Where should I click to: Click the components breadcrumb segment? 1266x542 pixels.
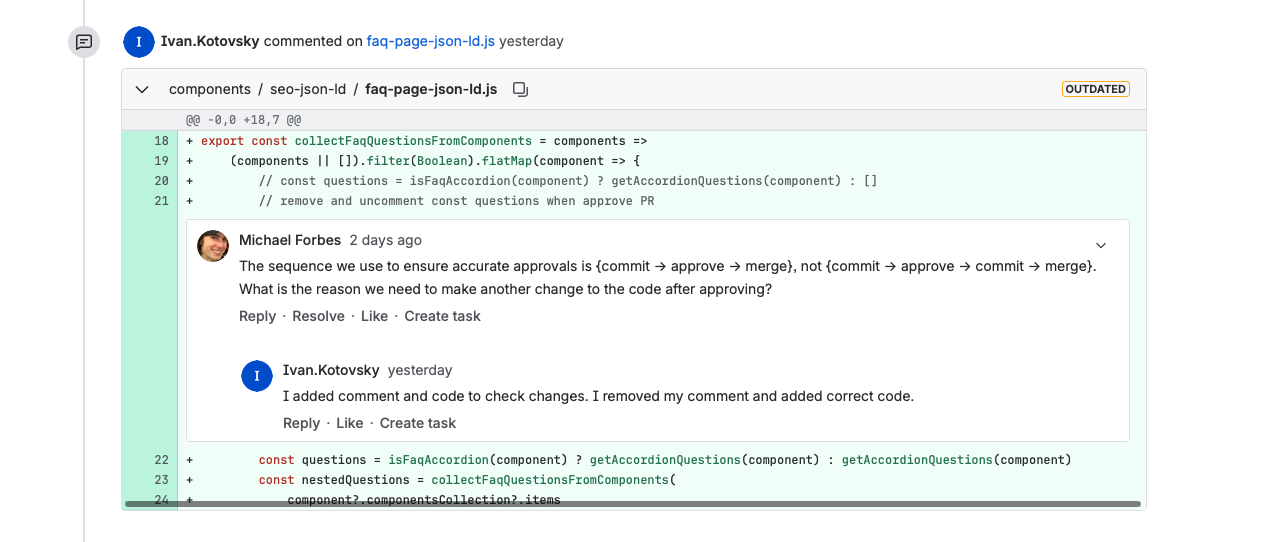[x=210, y=89]
